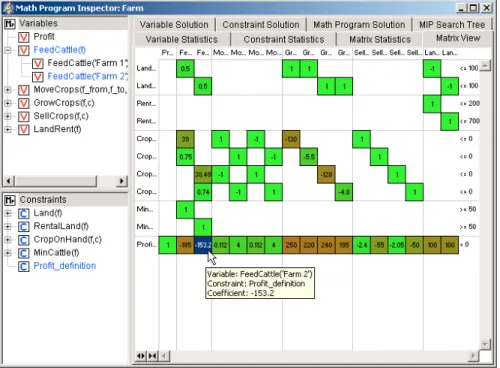Expand the GrowCrops(f,c) variable node
Image resolution: width=500 pixels, height=368 pixels.
8,103
